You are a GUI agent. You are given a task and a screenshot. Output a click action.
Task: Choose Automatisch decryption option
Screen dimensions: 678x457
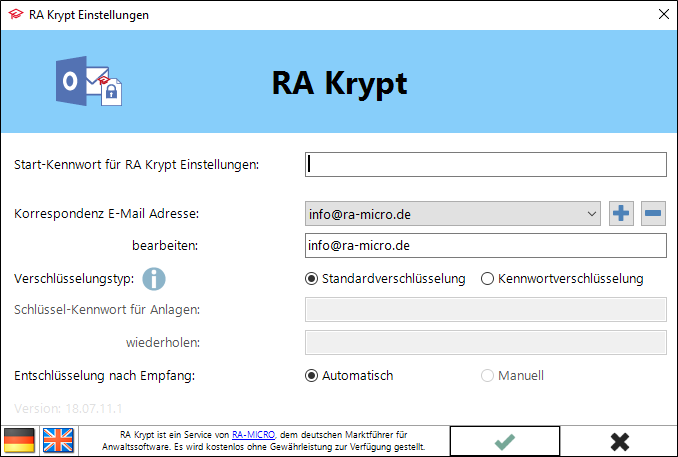[311, 376]
